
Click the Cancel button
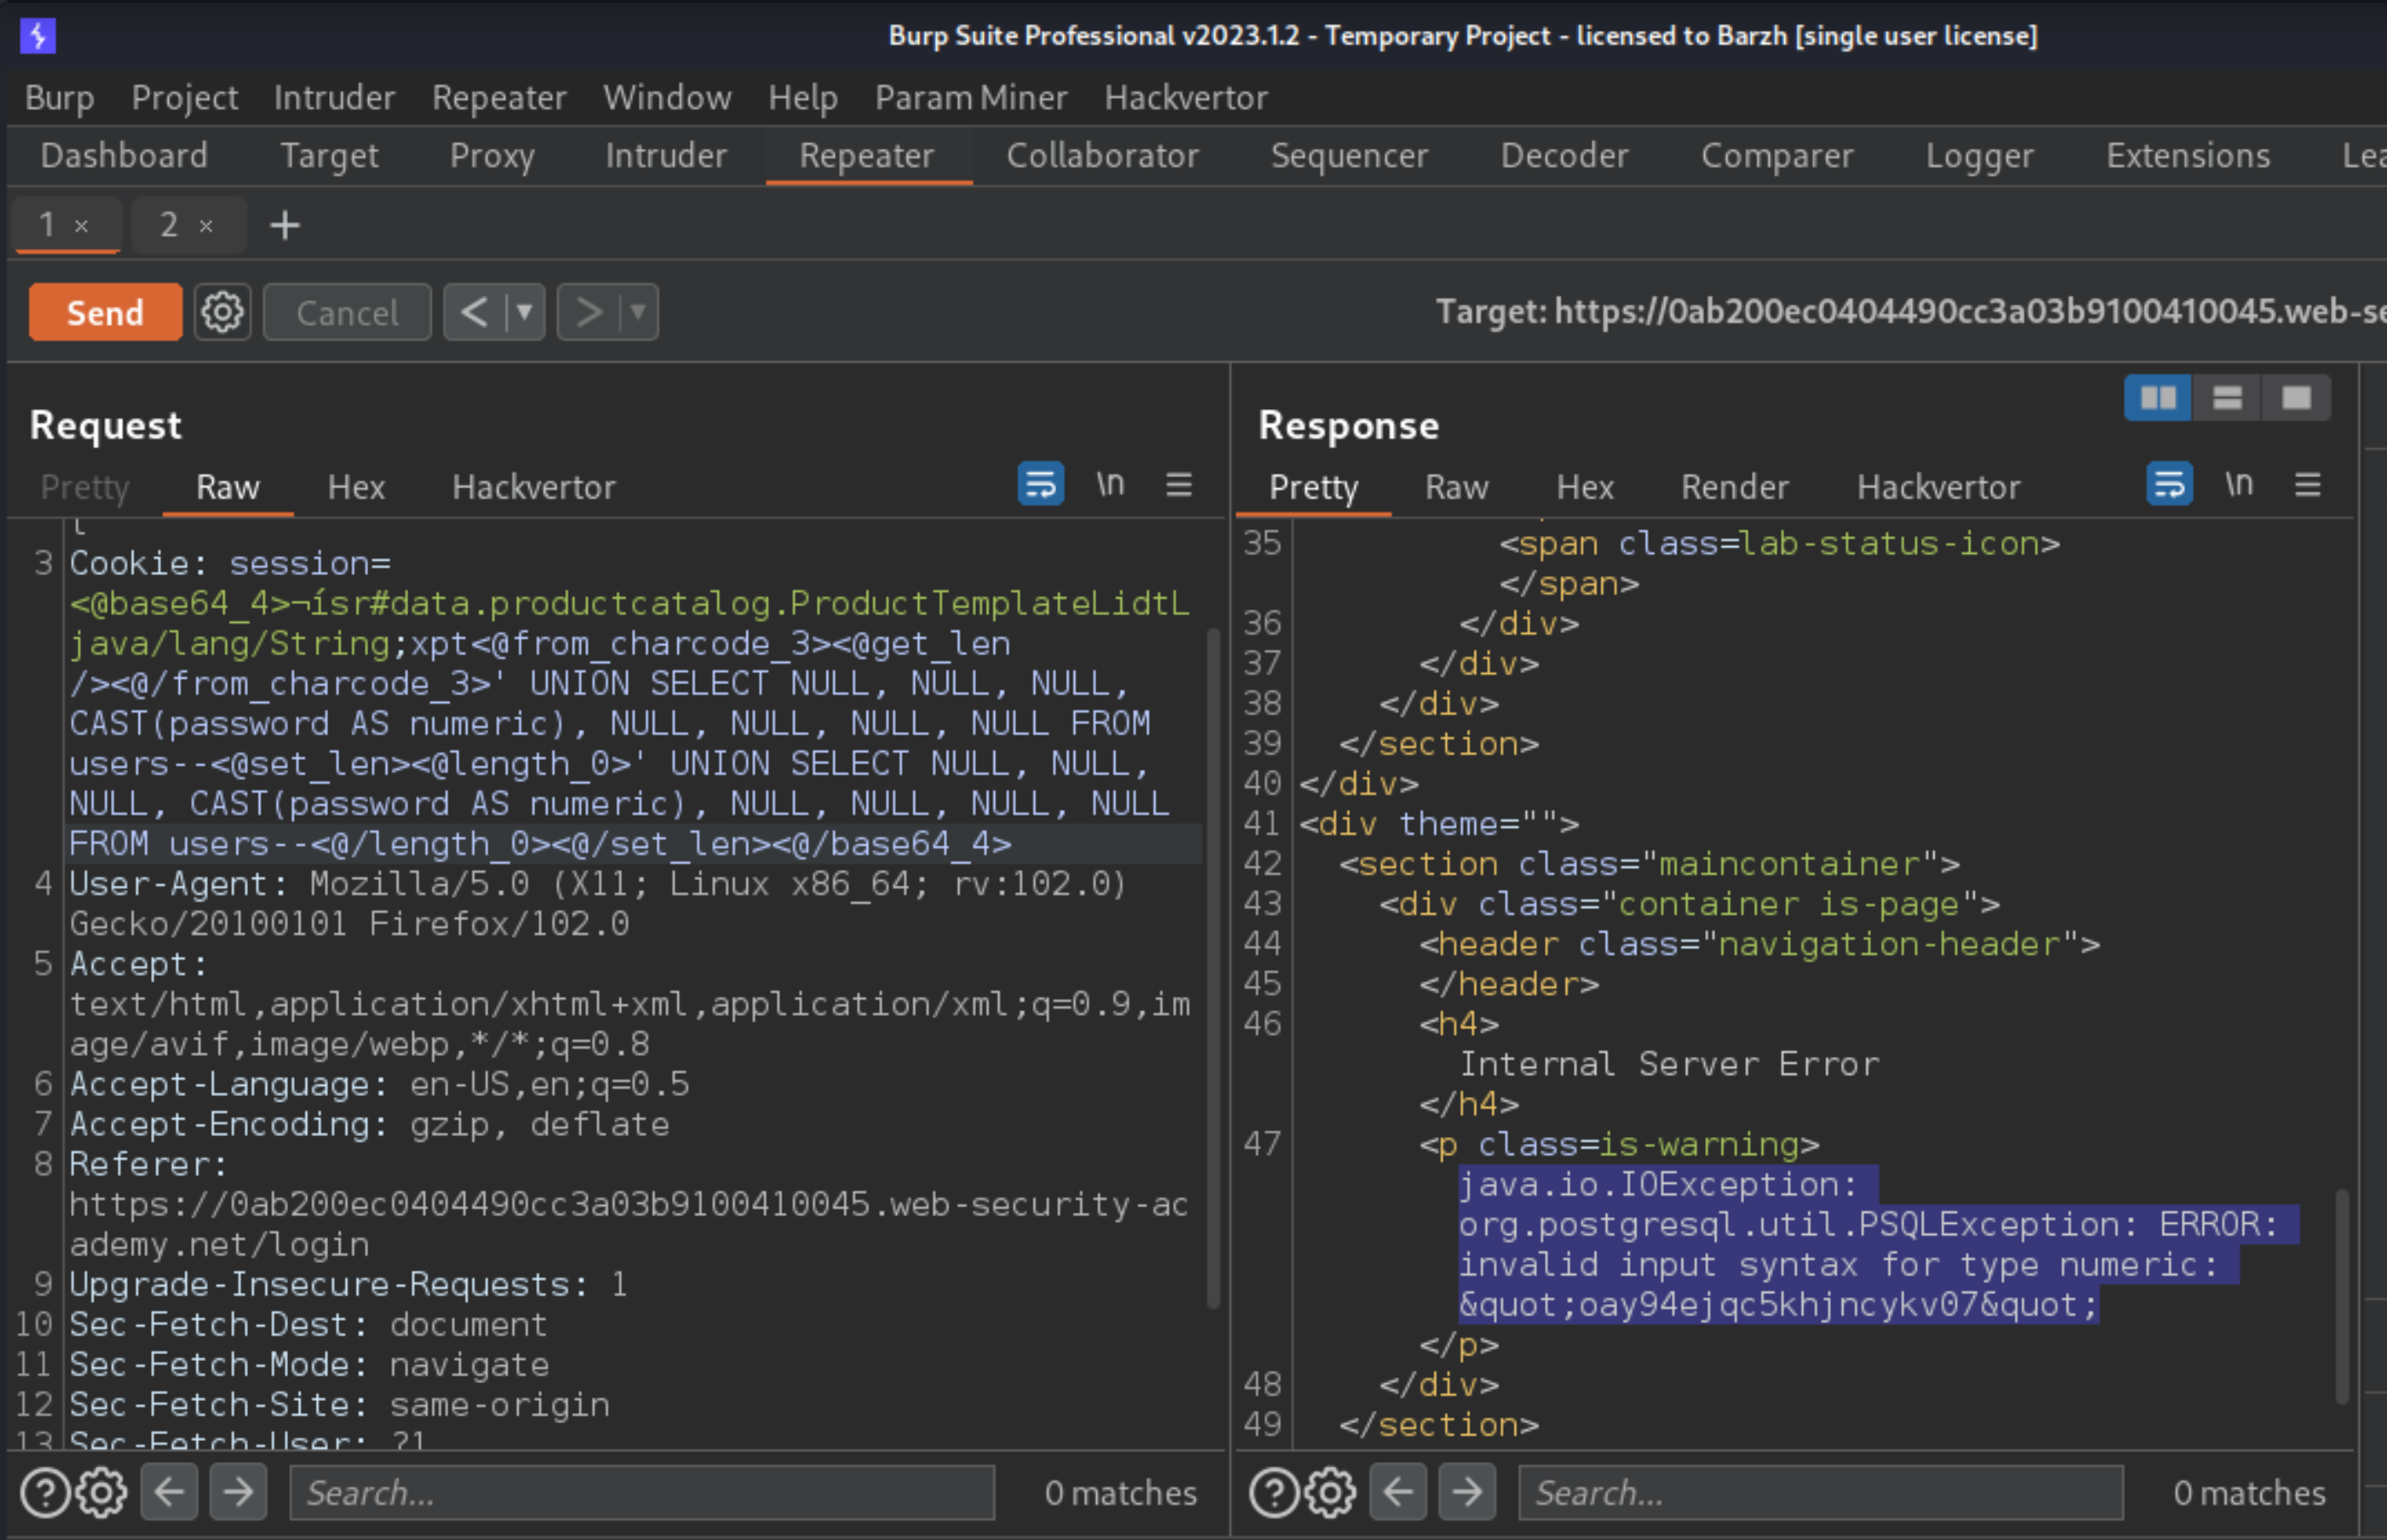pos(347,312)
